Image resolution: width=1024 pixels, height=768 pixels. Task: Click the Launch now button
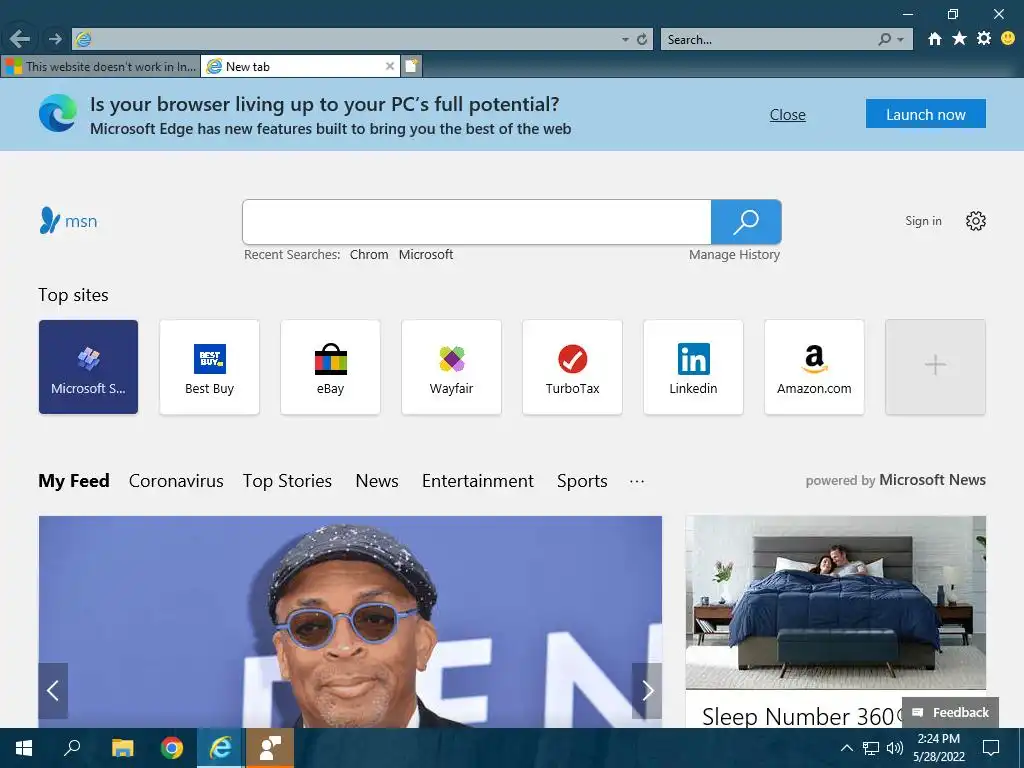tap(925, 114)
